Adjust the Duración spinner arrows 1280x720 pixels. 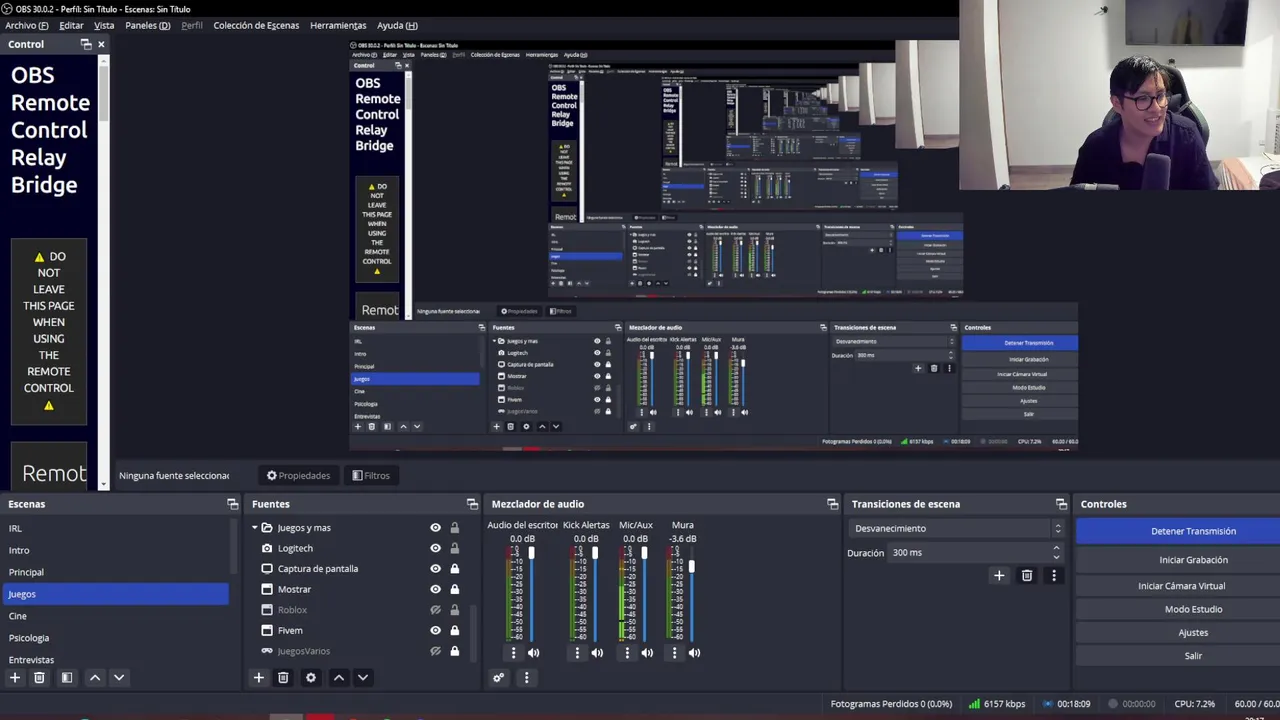pos(1056,552)
